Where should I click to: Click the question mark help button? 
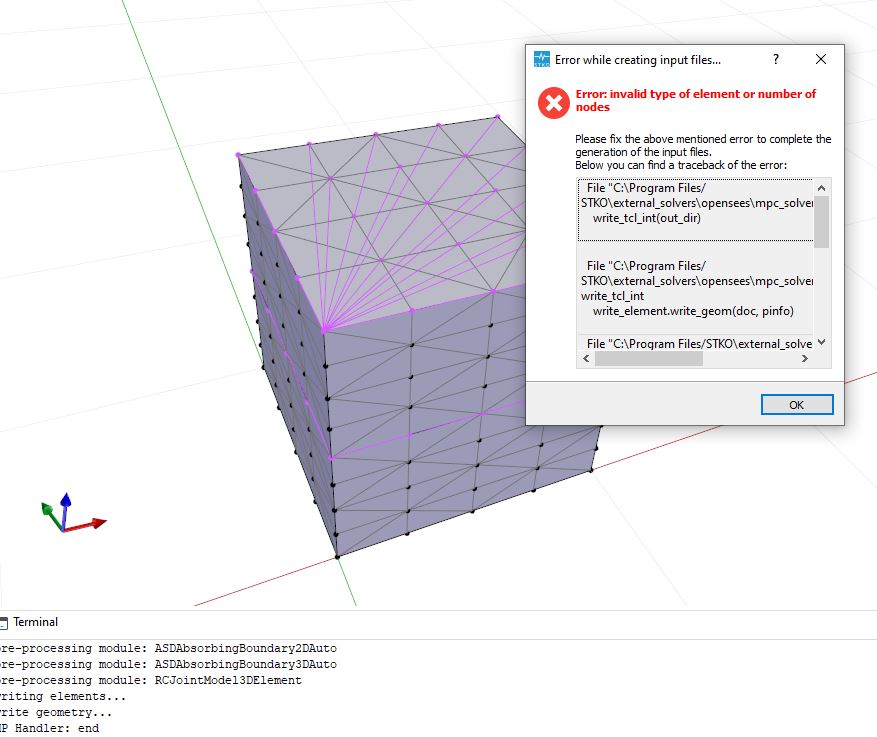click(776, 59)
